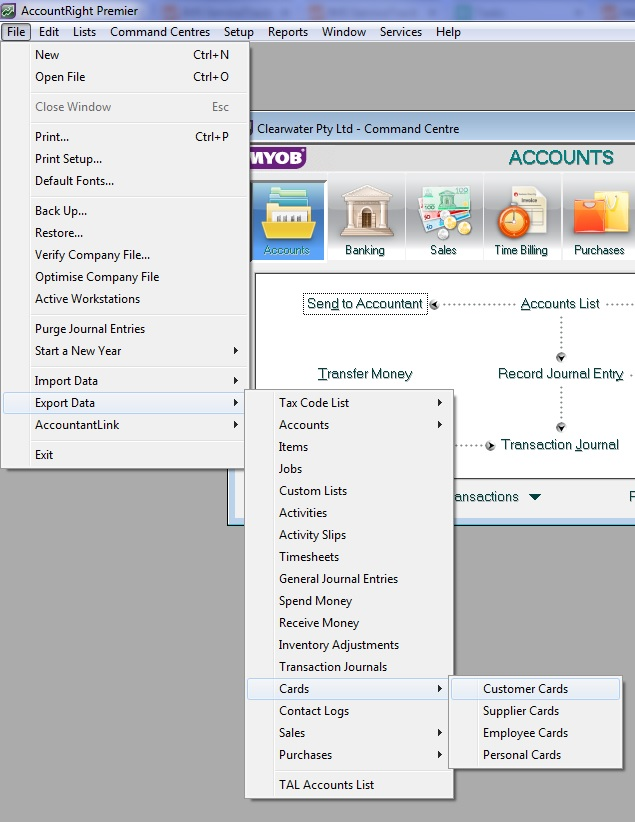The image size is (635, 822).
Task: Expand the Import Data submenu arrow
Action: (235, 381)
